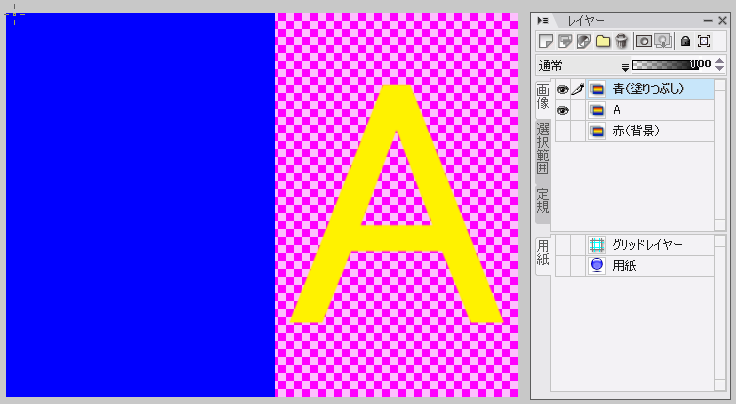This screenshot has height=404, width=736.
Task: Toggle visibility box of the 用紙 layer
Action: pyautogui.click(x=562, y=266)
